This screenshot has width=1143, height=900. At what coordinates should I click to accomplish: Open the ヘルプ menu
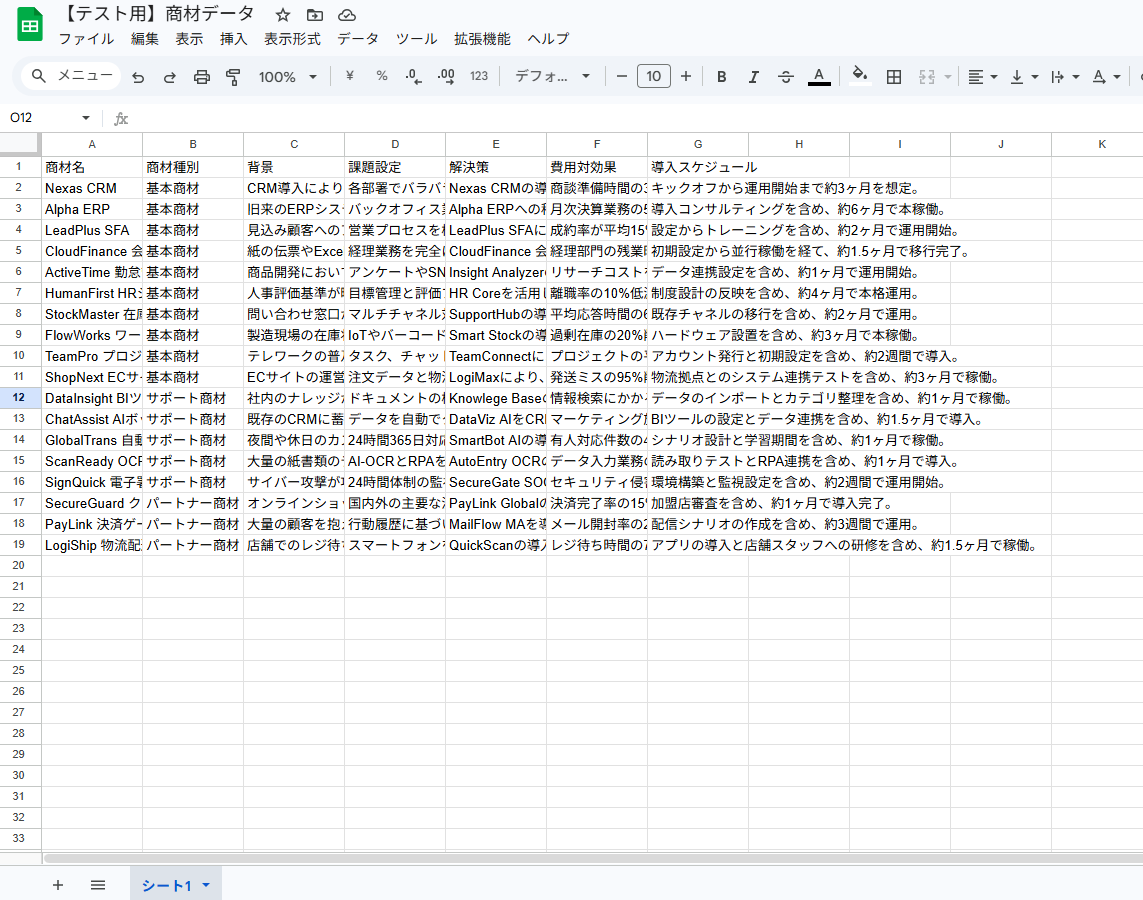tap(547, 39)
